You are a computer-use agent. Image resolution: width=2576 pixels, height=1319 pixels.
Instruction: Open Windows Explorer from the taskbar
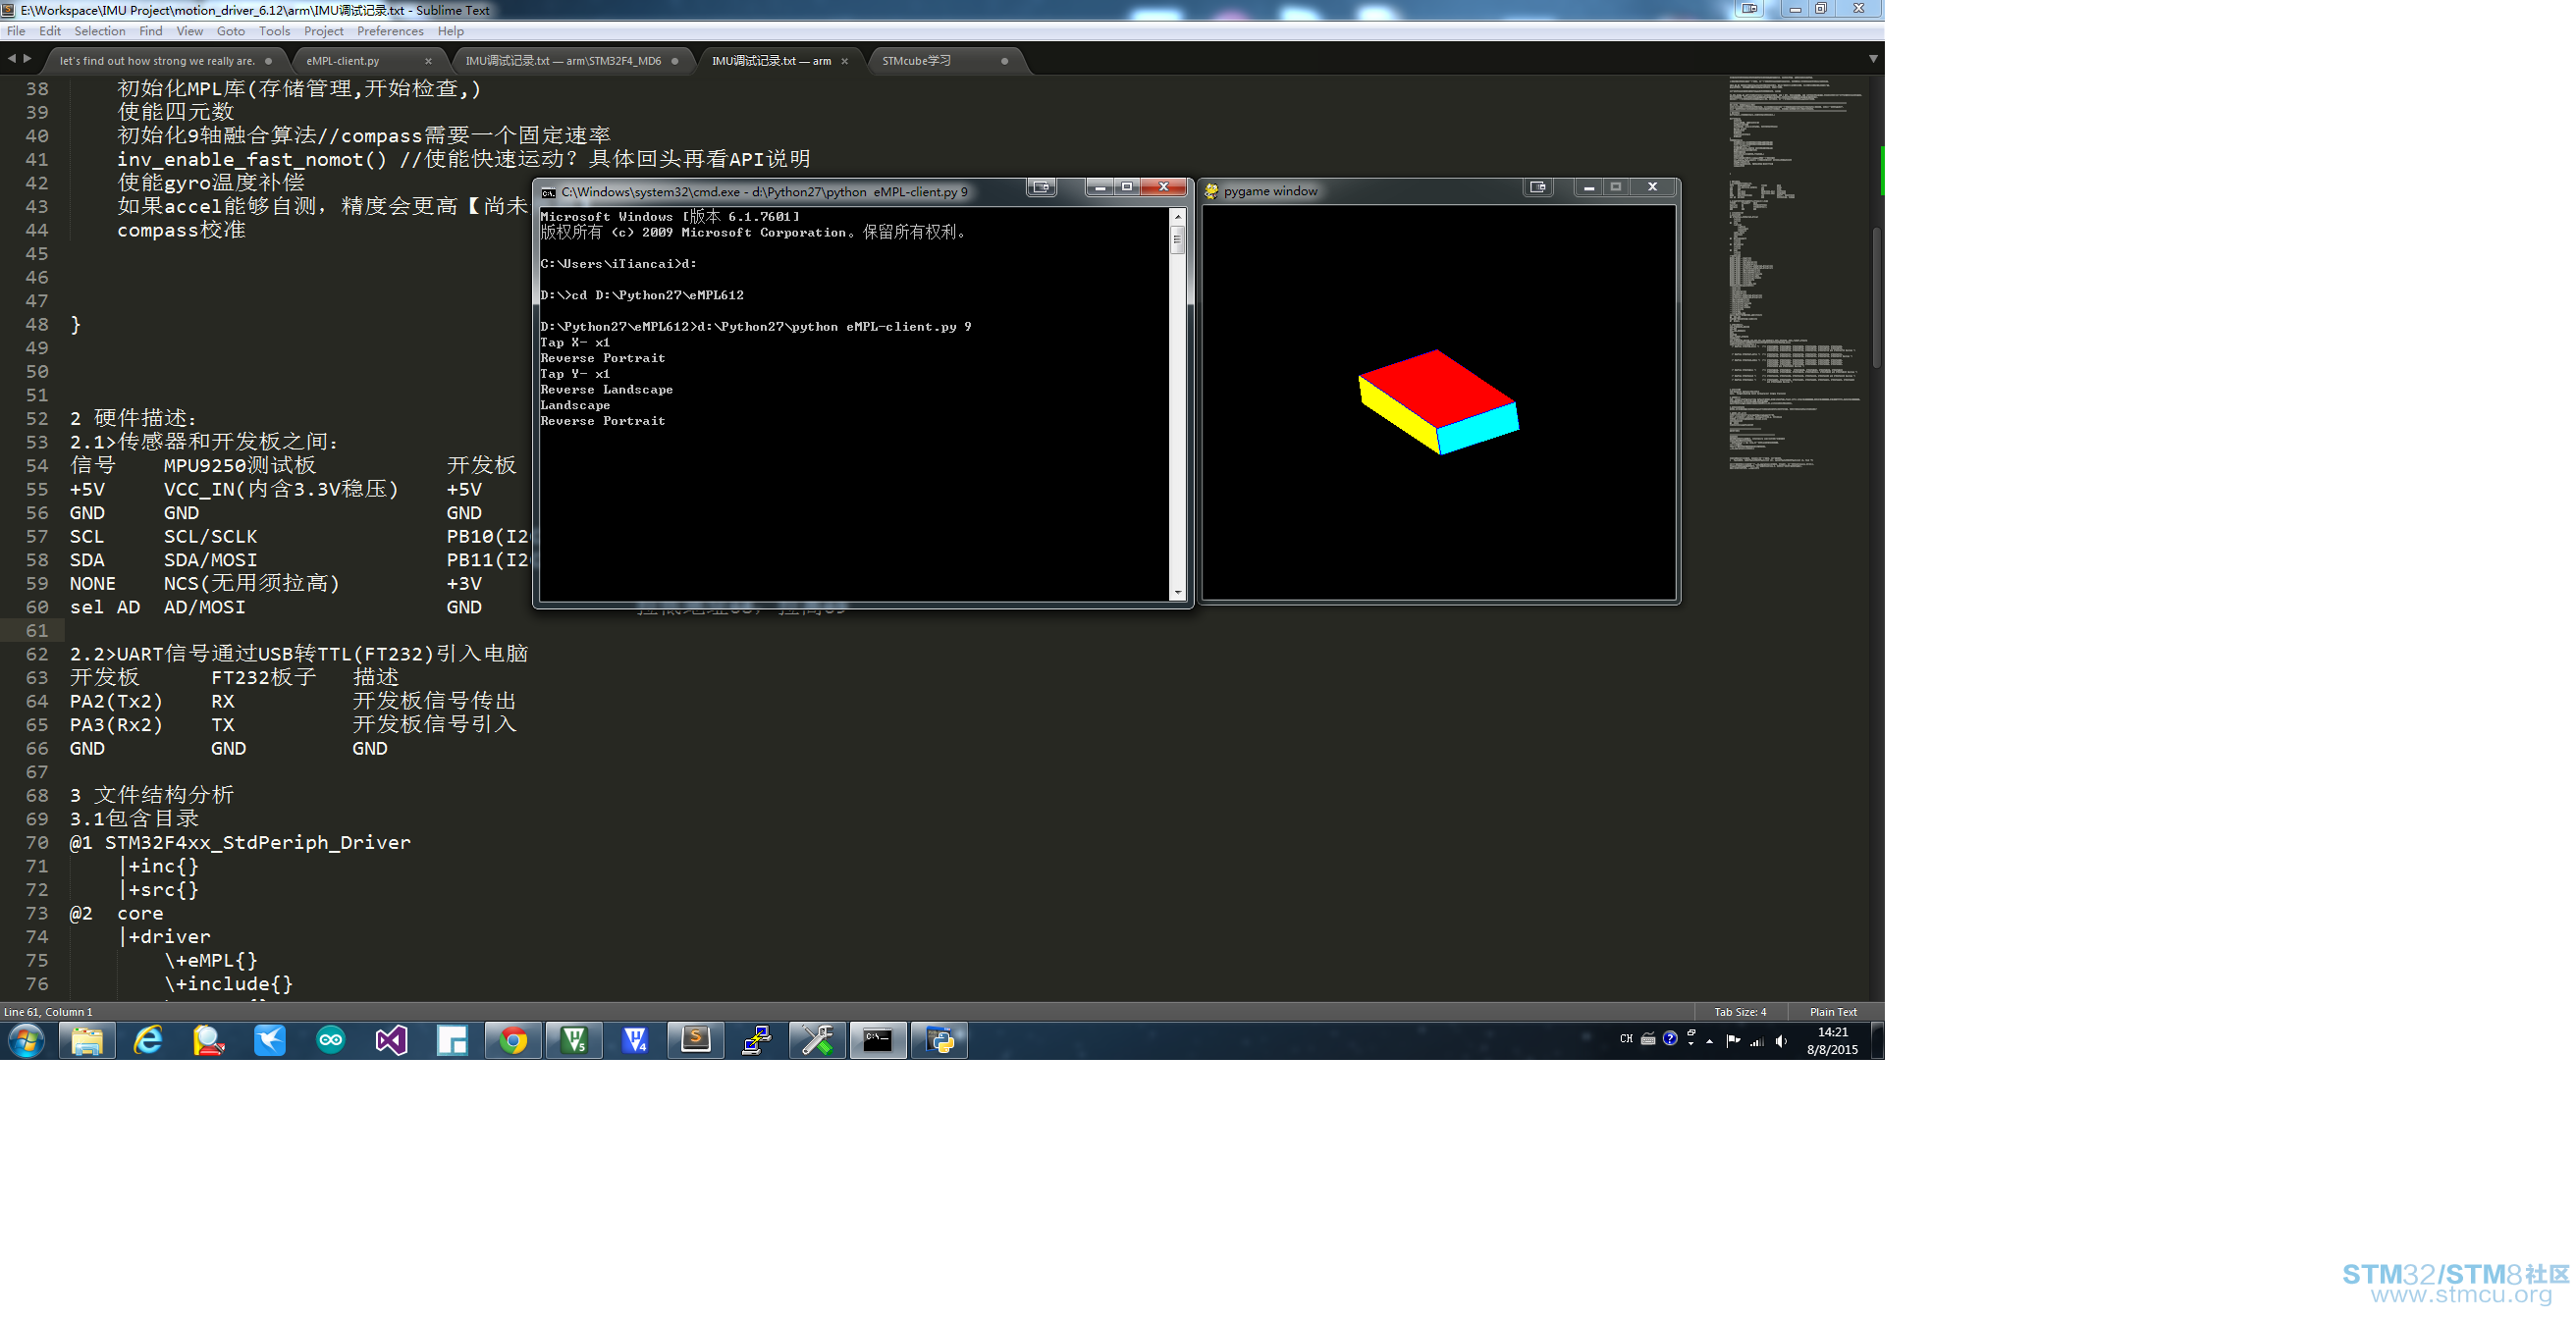(x=87, y=1041)
